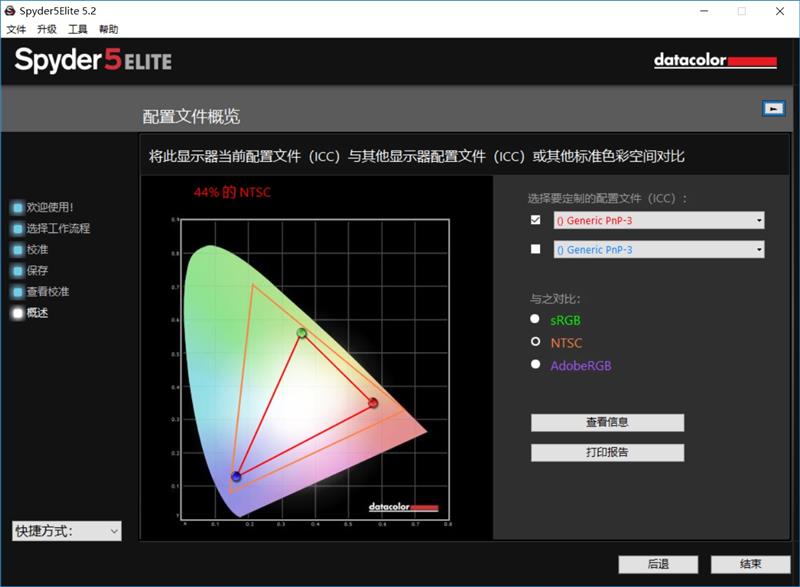The height and width of the screenshot is (587, 800).
Task: Click the 打印报告 button
Action: [608, 452]
